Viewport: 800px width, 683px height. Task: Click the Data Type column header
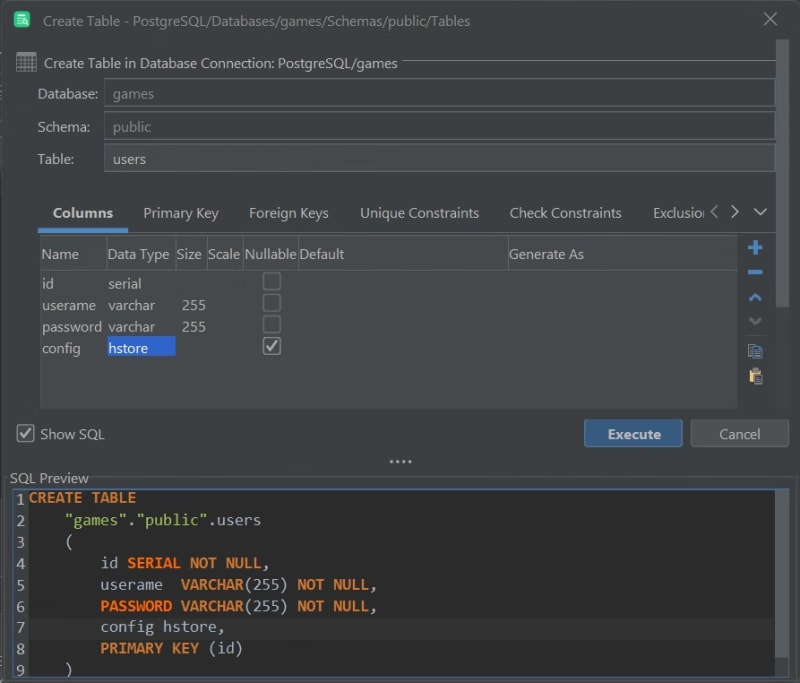click(x=141, y=254)
